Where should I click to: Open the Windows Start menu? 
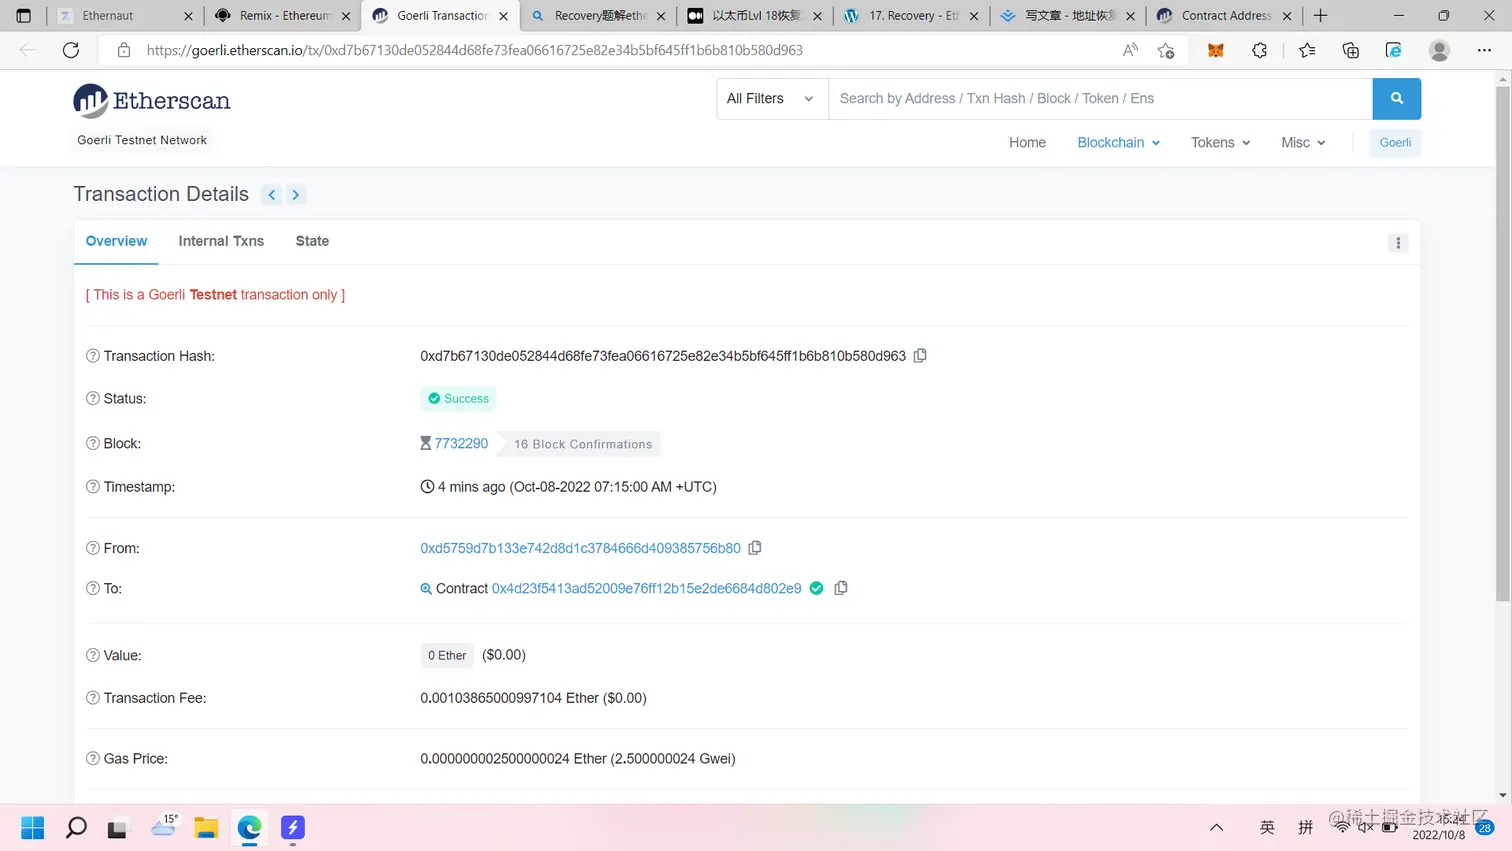click(32, 827)
